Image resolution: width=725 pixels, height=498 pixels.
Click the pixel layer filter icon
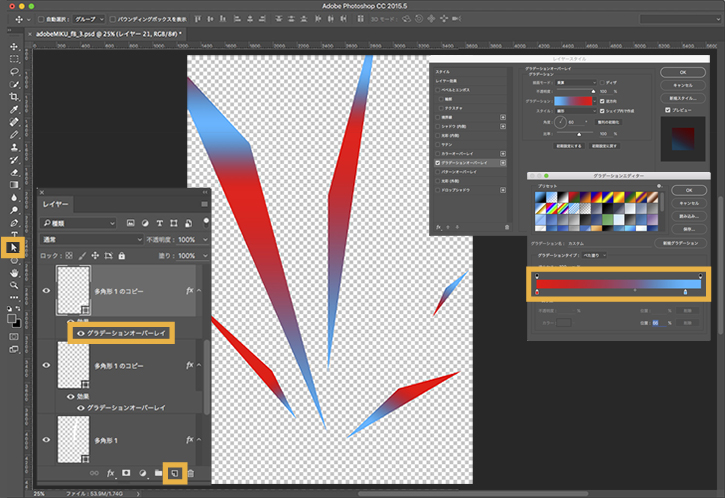[131, 223]
